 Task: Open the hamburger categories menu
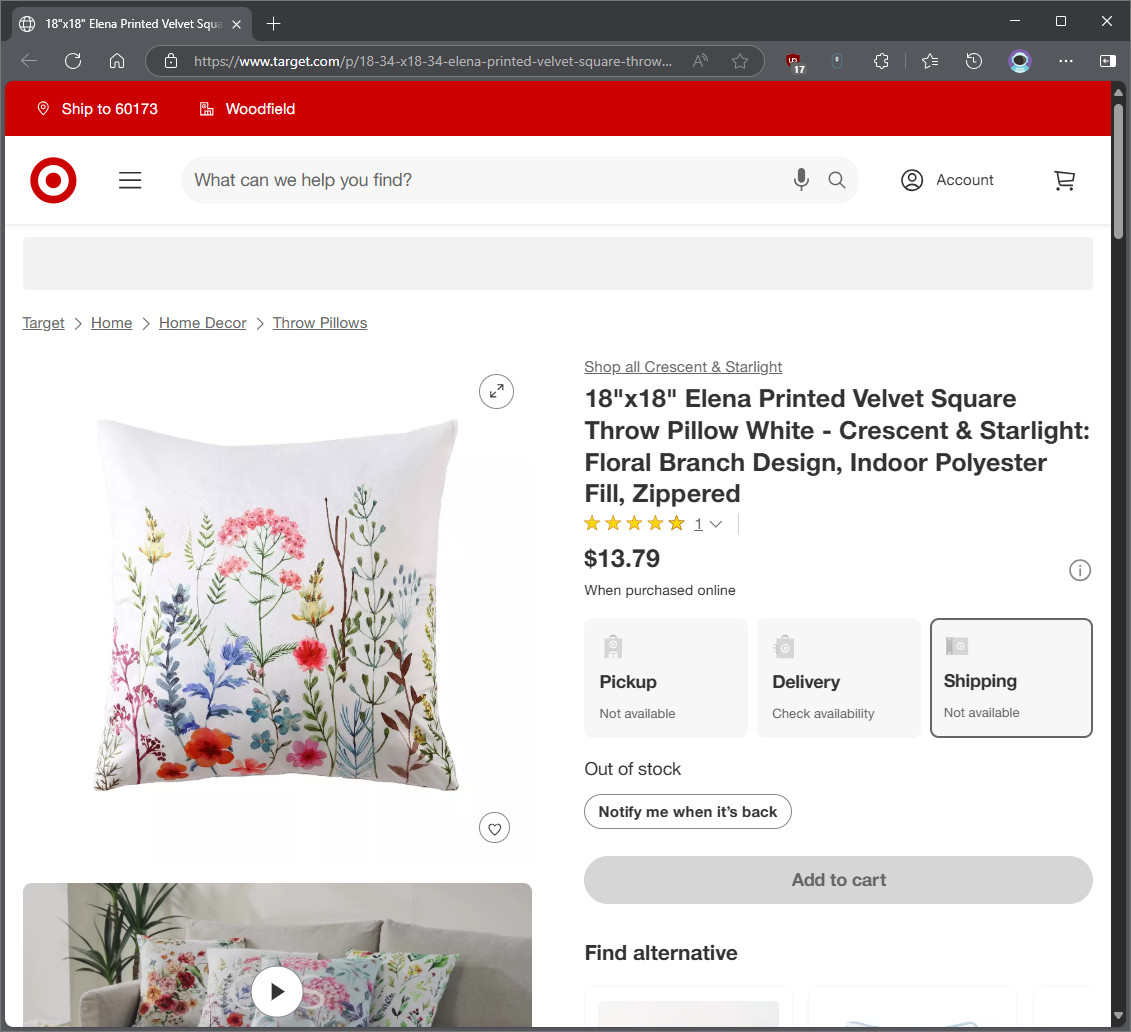pos(130,180)
